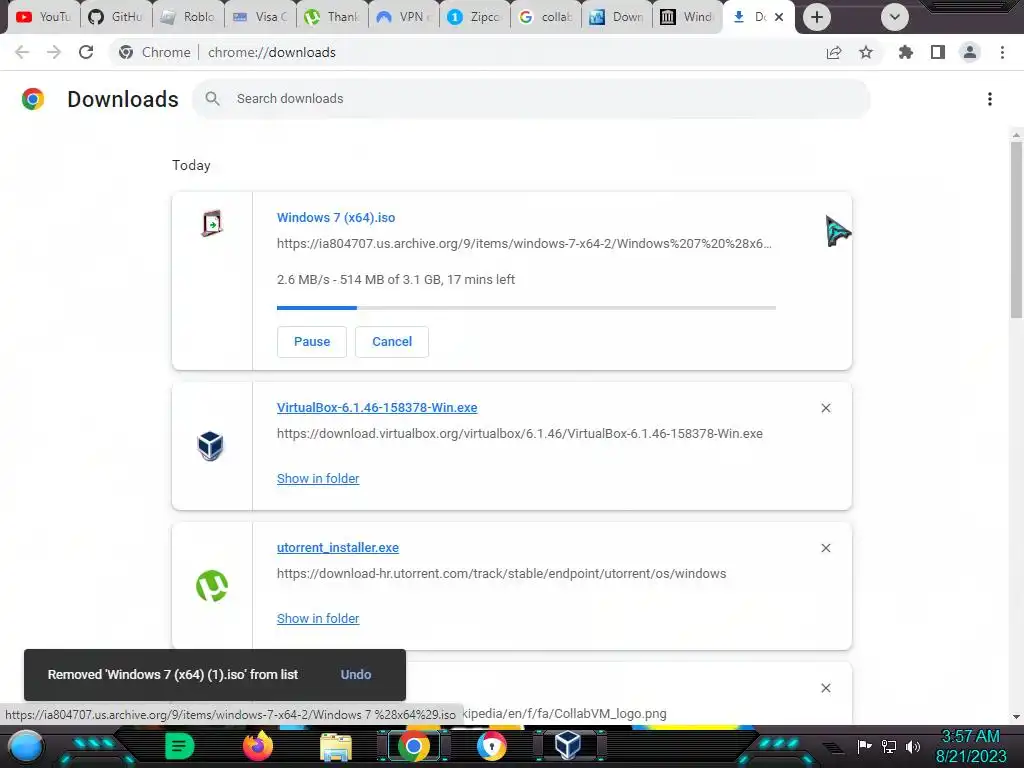Click the Windows 7 iso file icon

pos(212,223)
